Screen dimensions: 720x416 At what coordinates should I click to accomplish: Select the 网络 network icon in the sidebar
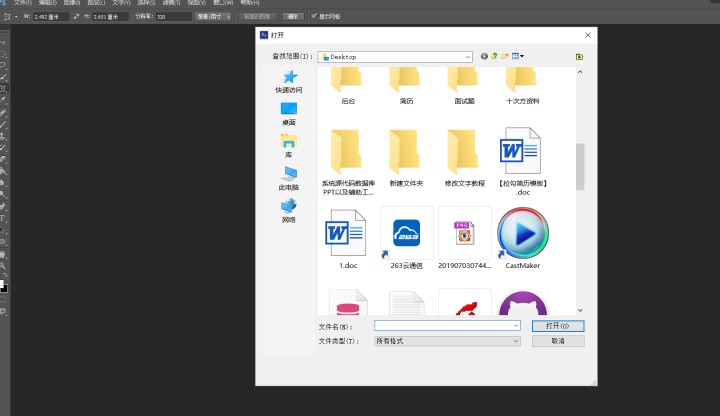[289, 211]
